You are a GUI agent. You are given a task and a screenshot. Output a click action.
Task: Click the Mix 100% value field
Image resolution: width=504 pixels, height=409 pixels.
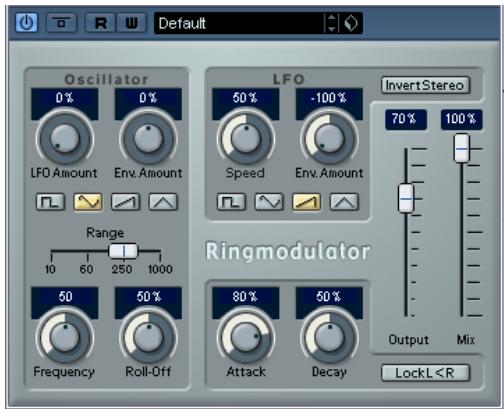[461, 119]
